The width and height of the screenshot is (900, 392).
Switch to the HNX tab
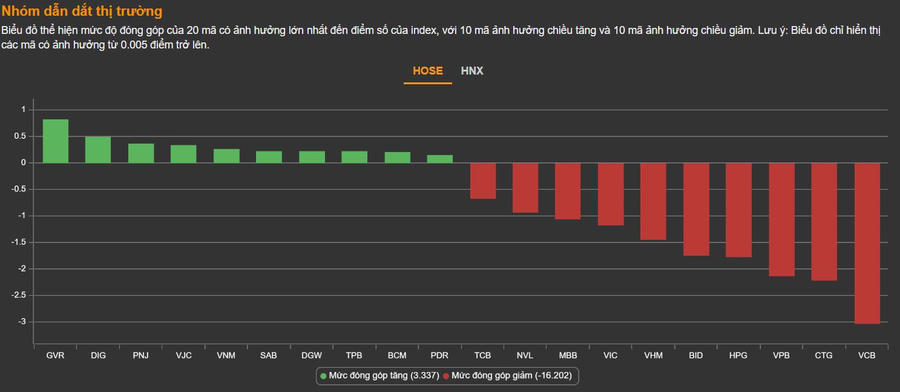tap(472, 71)
